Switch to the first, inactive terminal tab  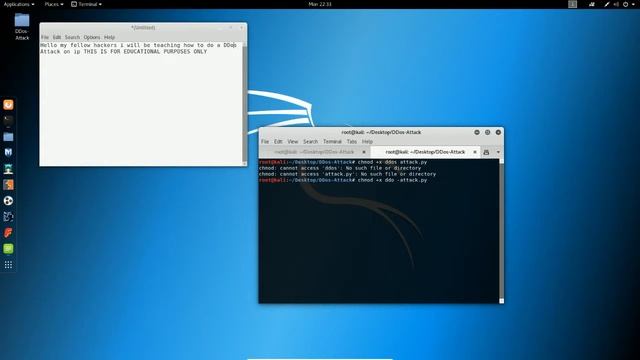point(314,152)
